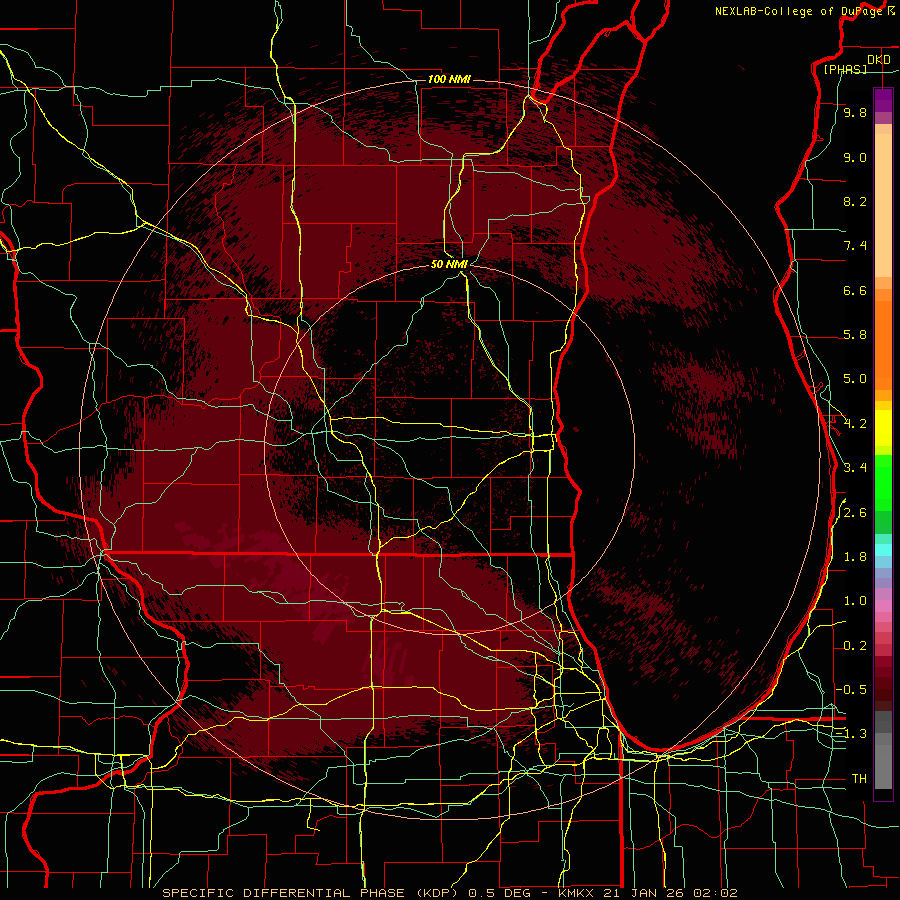Viewport: 900px width, 900px height.
Task: Click the cyan segment of color bar
Action: (883, 550)
